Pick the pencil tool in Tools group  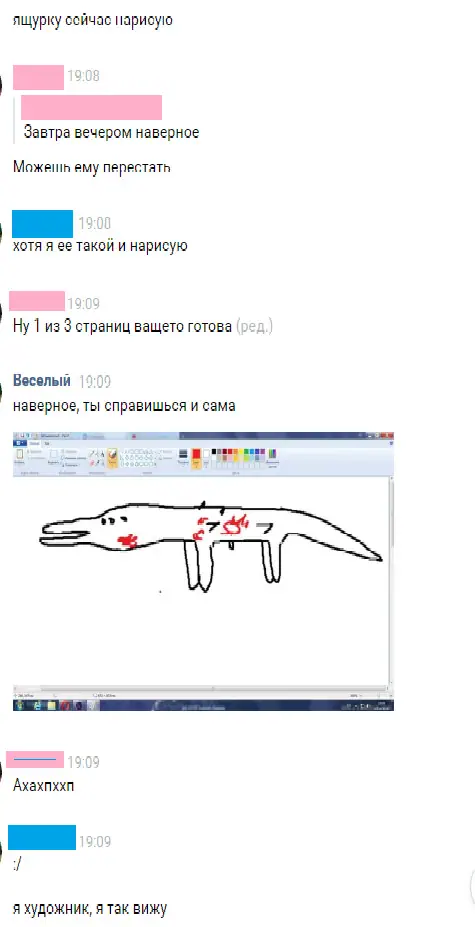(92, 453)
